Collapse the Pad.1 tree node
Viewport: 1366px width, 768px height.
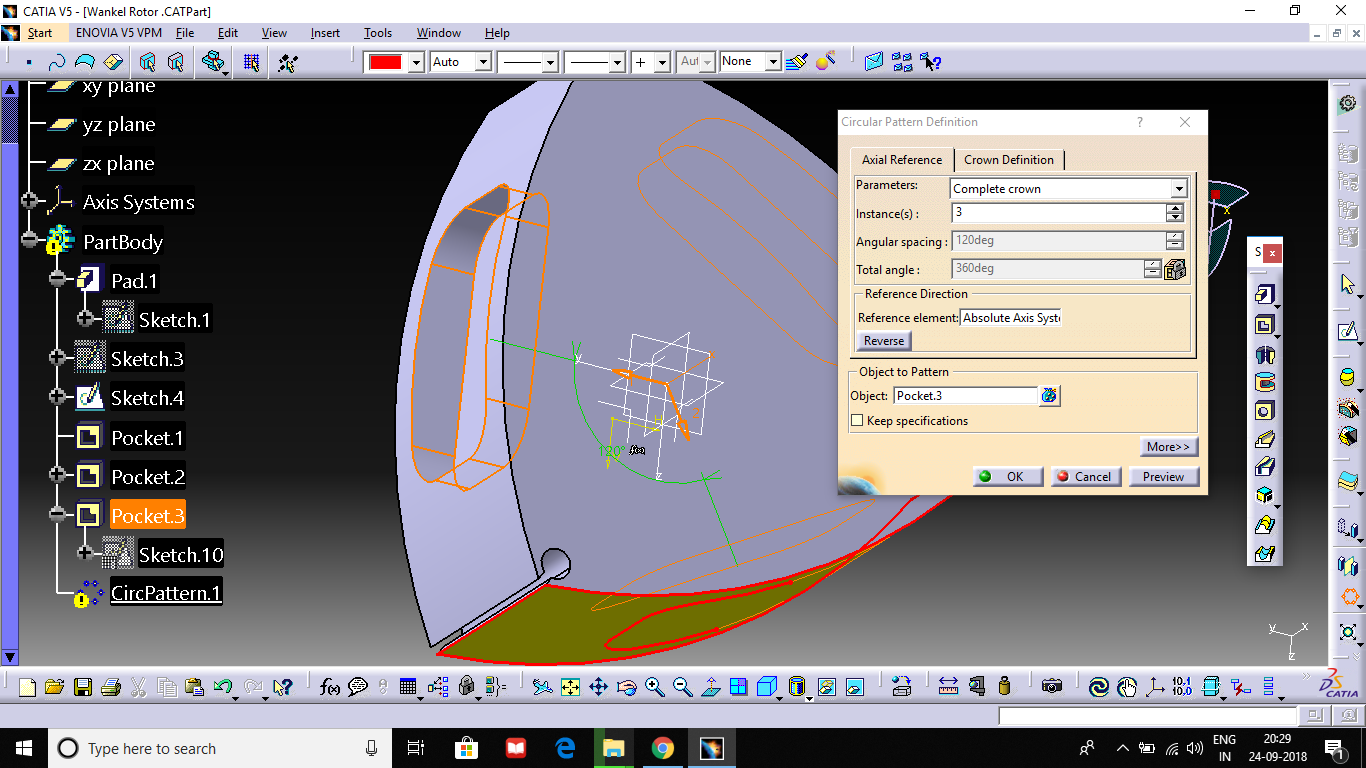click(57, 279)
